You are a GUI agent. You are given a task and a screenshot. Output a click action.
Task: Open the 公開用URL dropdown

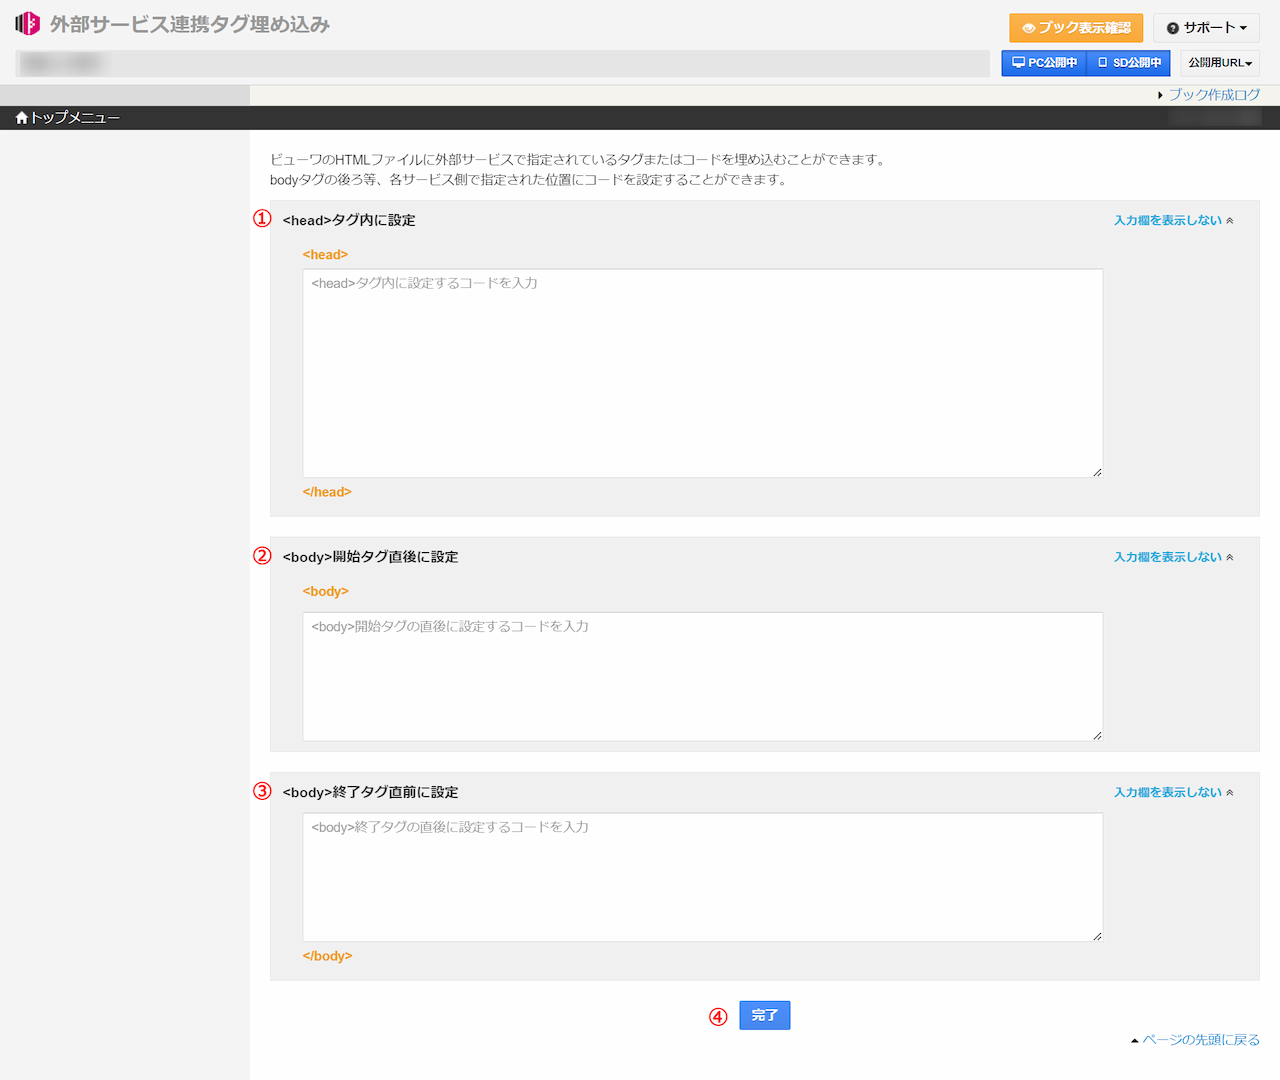click(1219, 62)
